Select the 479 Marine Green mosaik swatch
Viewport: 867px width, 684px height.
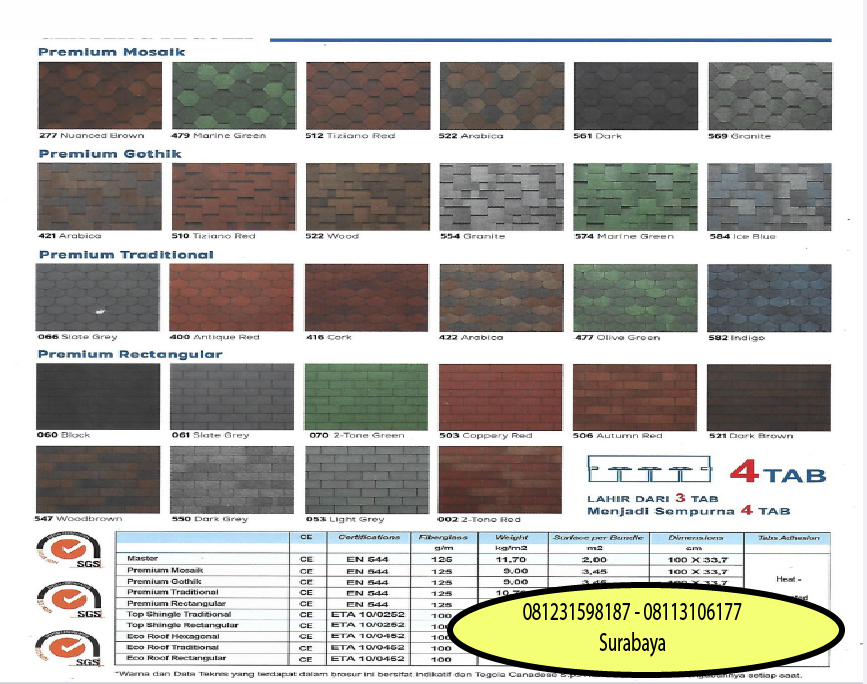pyautogui.click(x=234, y=95)
